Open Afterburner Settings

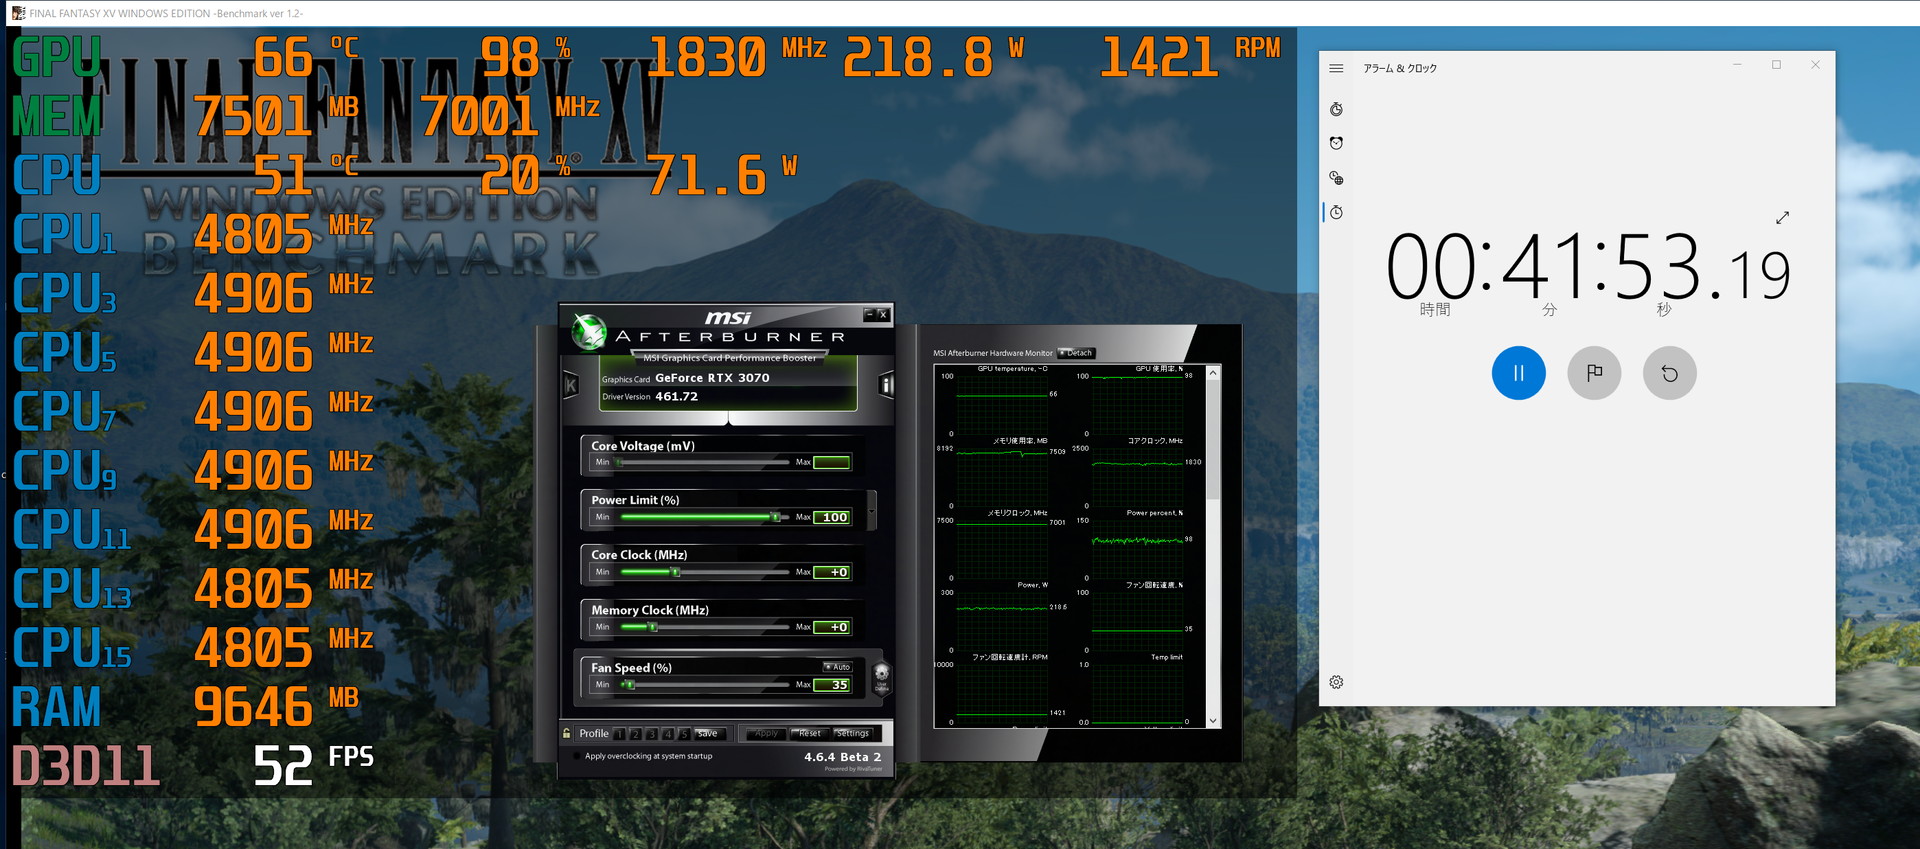click(x=853, y=734)
